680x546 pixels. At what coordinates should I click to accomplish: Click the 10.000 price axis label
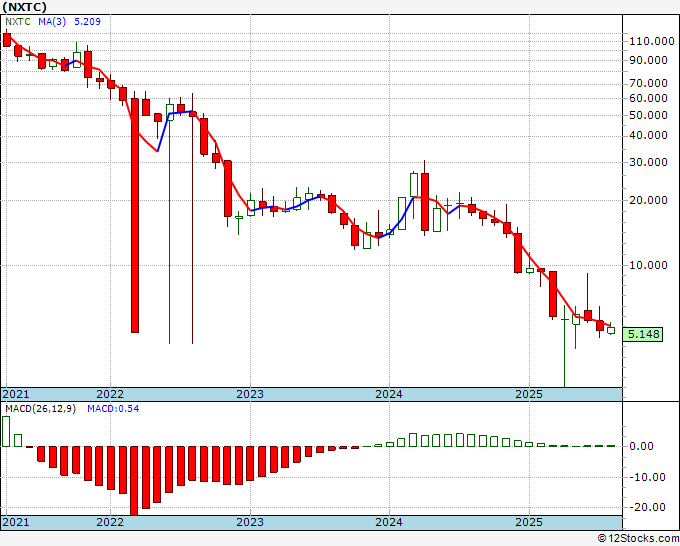click(648, 265)
